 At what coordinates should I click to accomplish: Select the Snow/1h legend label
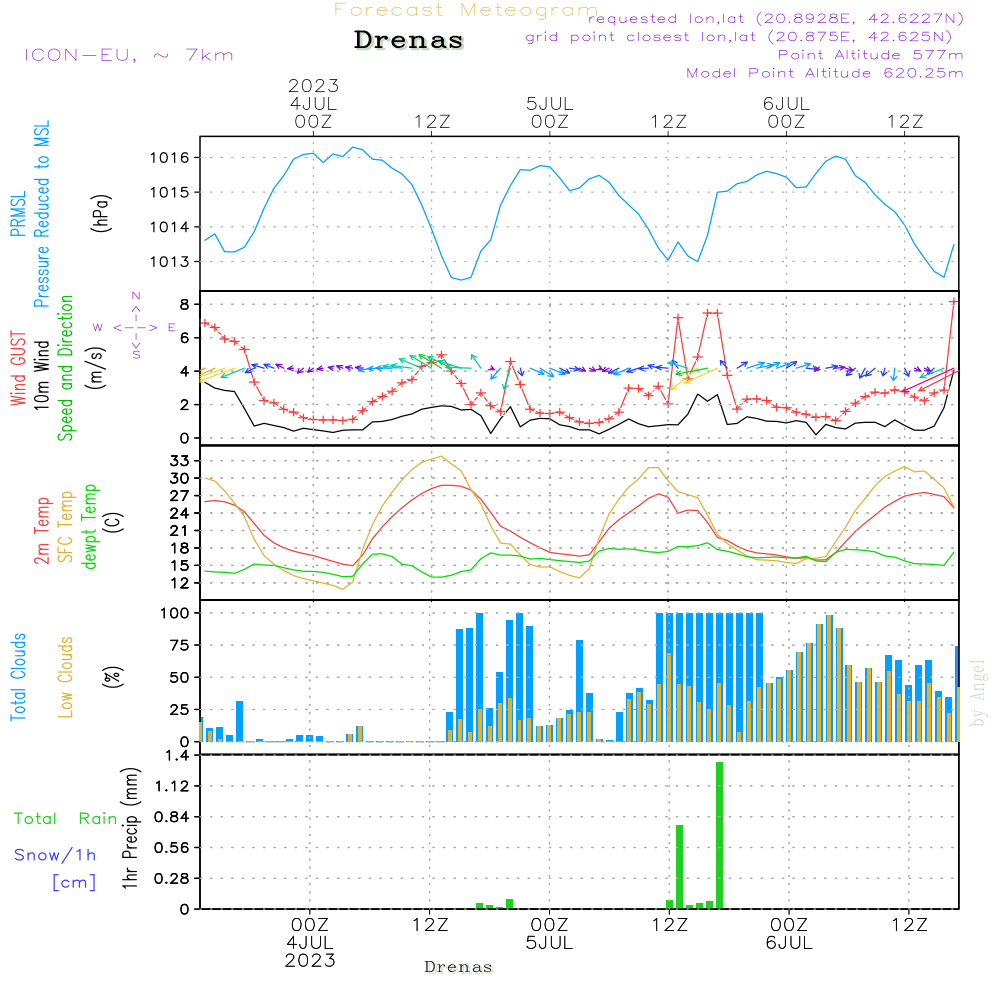55,855
